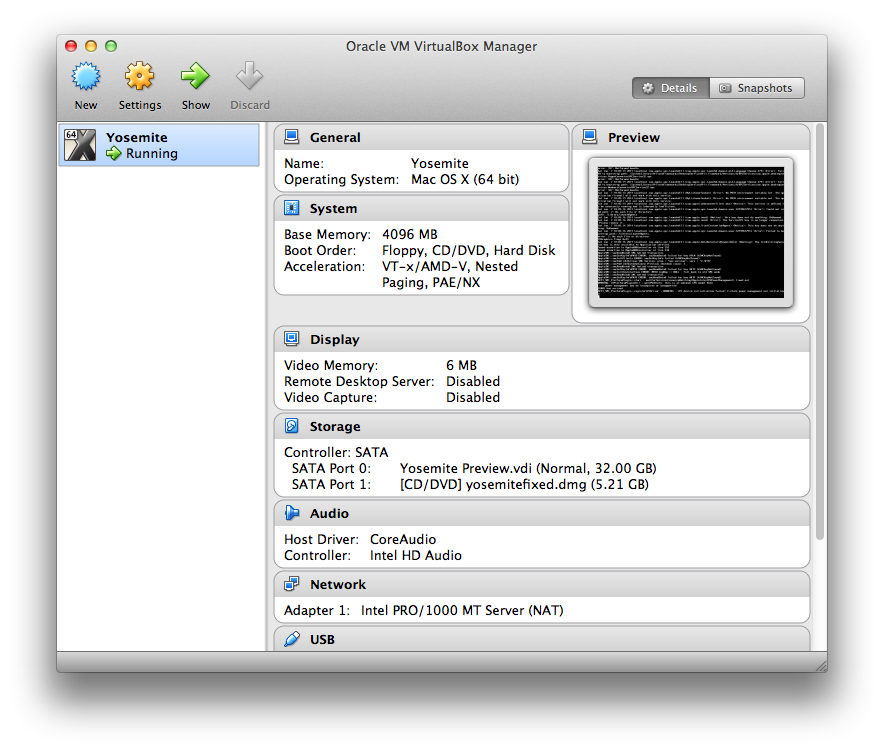Click the VM preview thumbnail
The height and width of the screenshot is (751, 884).
690,232
